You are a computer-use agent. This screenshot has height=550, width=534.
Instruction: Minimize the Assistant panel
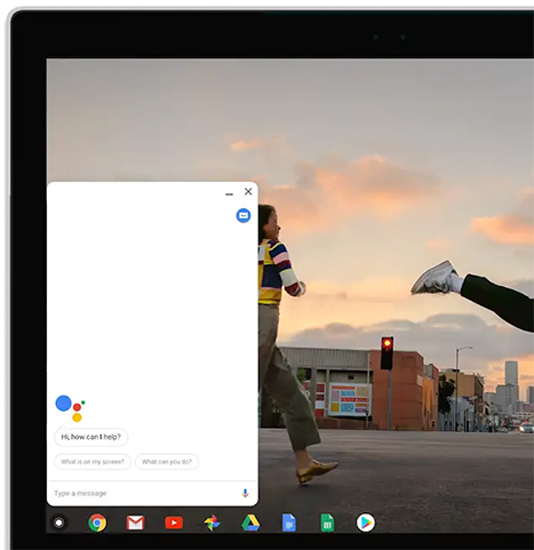[229, 194]
